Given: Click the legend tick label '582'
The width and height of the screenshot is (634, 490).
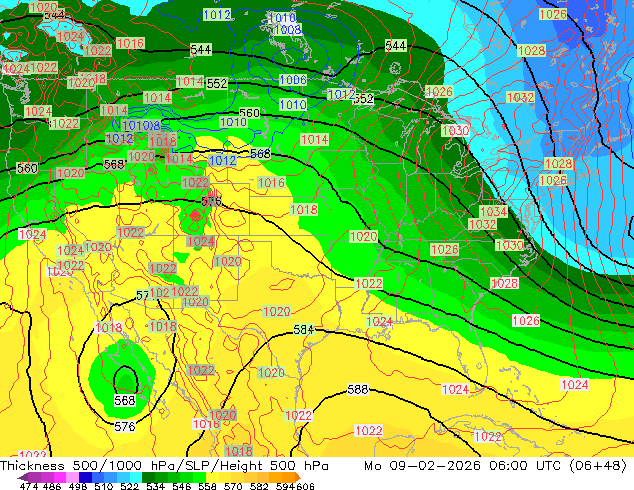Looking at the screenshot, I should pos(259,486).
